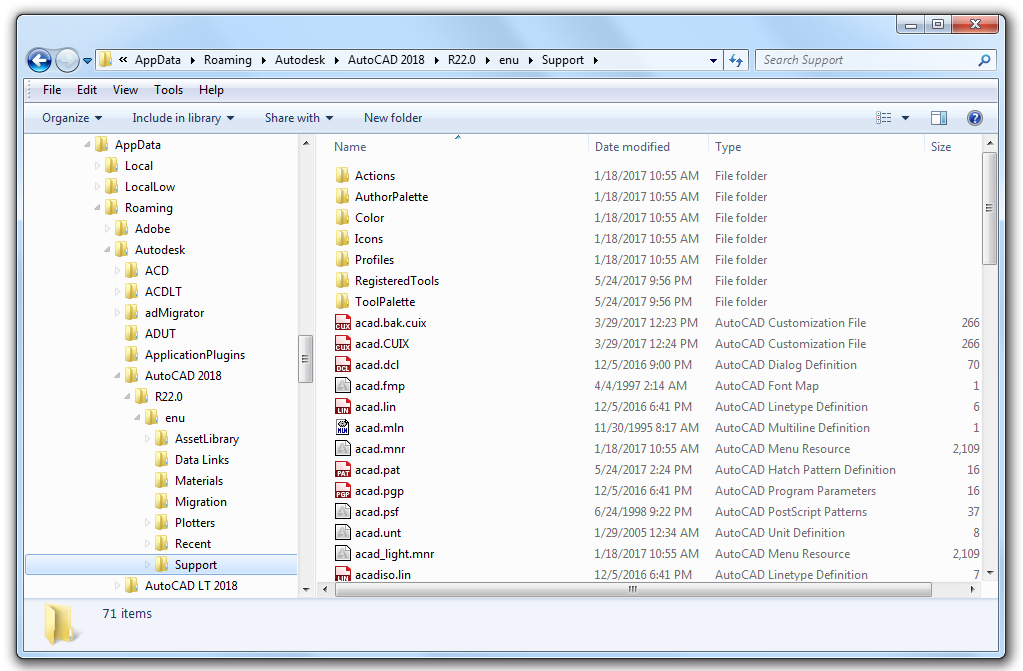The width and height of the screenshot is (1023, 671).
Task: Select the acad.pat file icon
Action: pos(343,469)
